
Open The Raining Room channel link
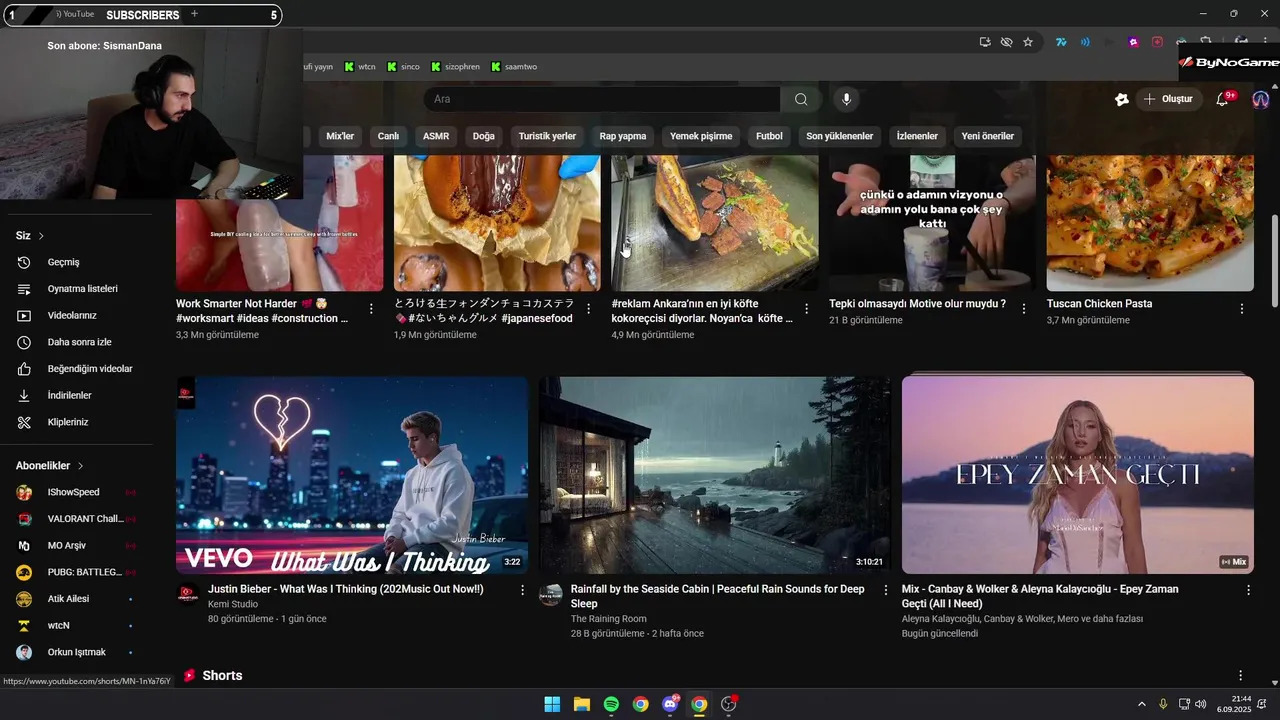pyautogui.click(x=609, y=619)
